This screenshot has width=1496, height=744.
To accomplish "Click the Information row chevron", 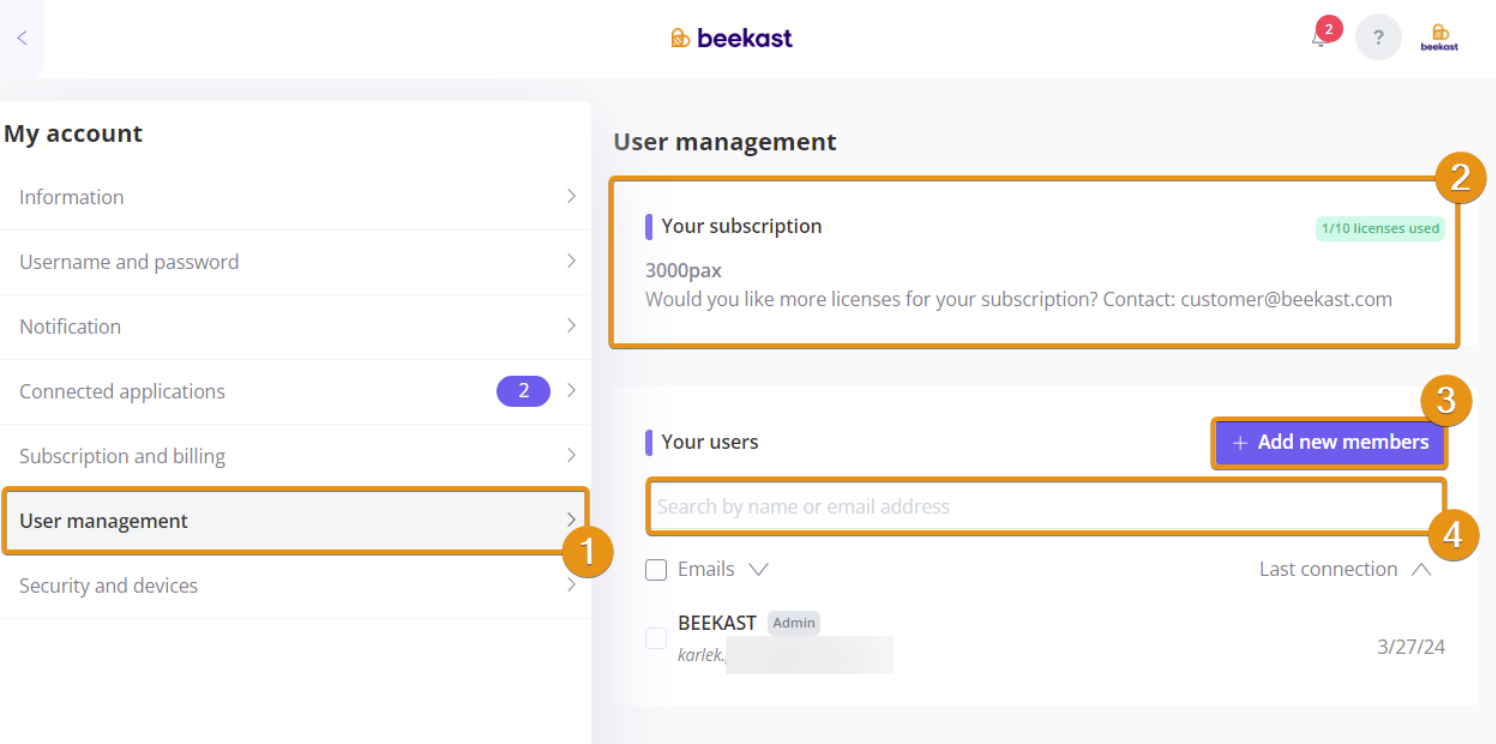I will coord(571,196).
